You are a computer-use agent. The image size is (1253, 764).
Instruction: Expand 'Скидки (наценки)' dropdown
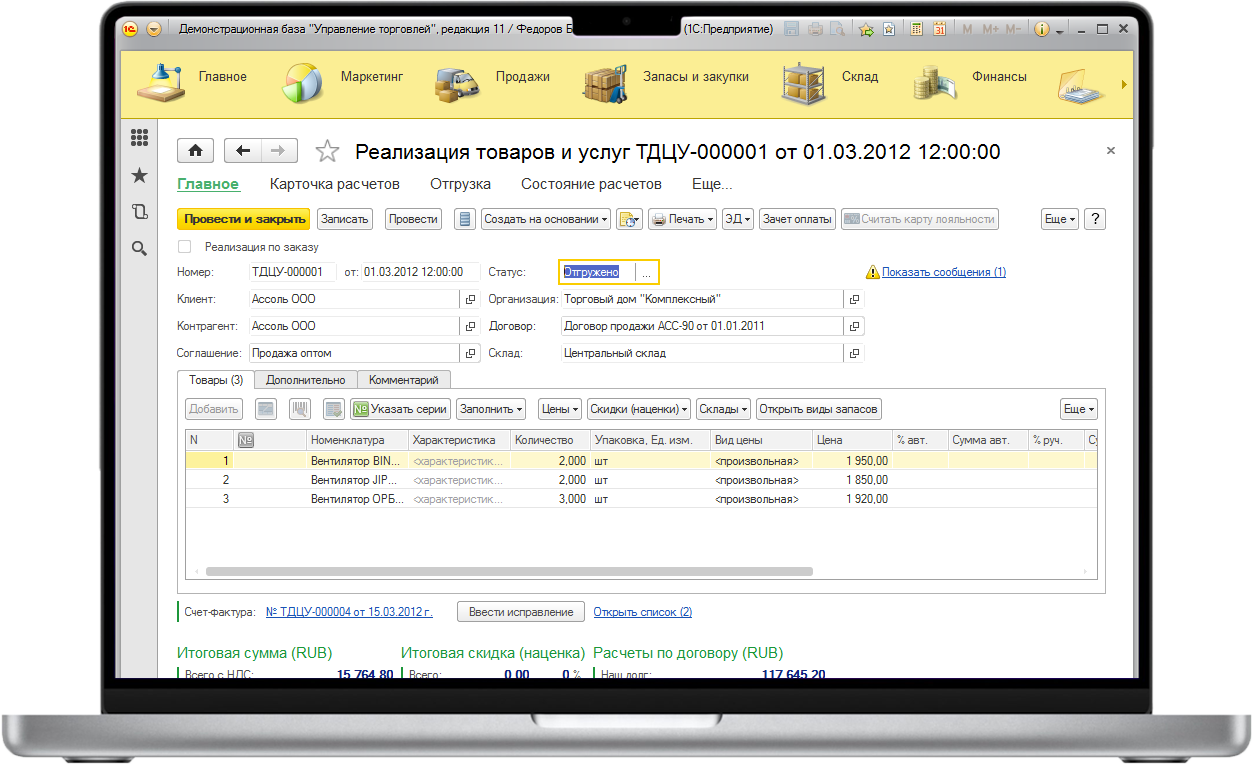pos(639,409)
